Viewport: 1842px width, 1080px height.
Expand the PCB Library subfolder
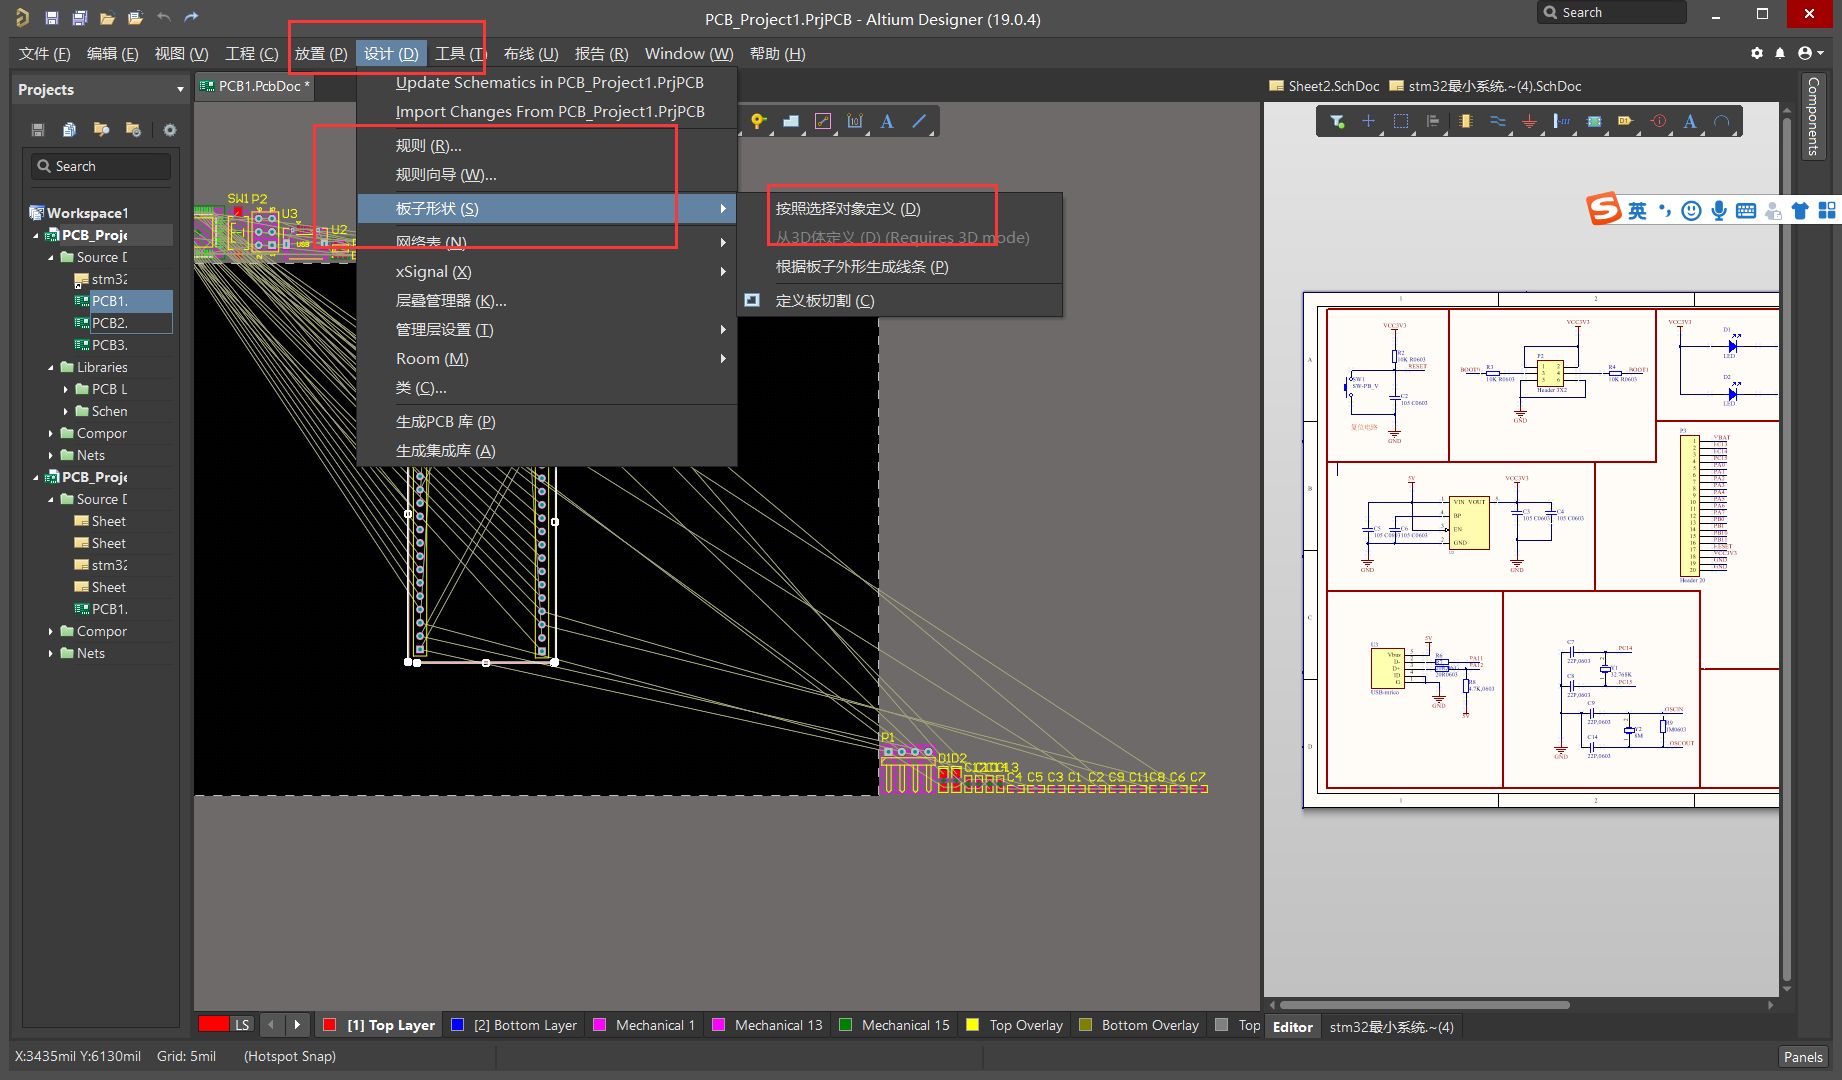pyautogui.click(x=66, y=390)
